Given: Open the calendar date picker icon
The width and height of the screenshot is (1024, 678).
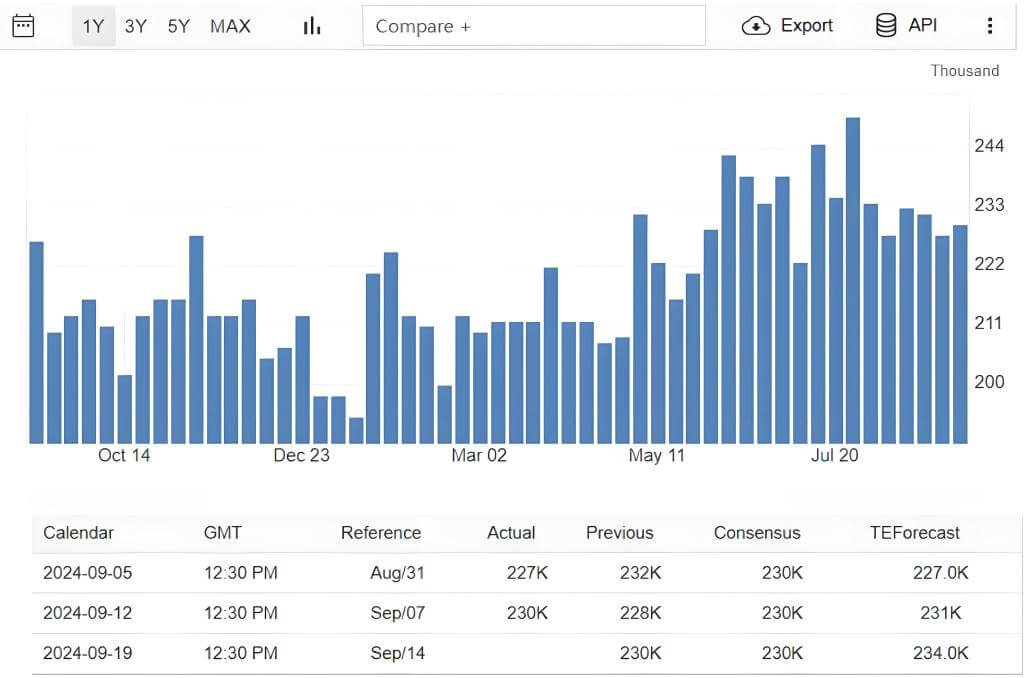Looking at the screenshot, I should [x=23, y=26].
